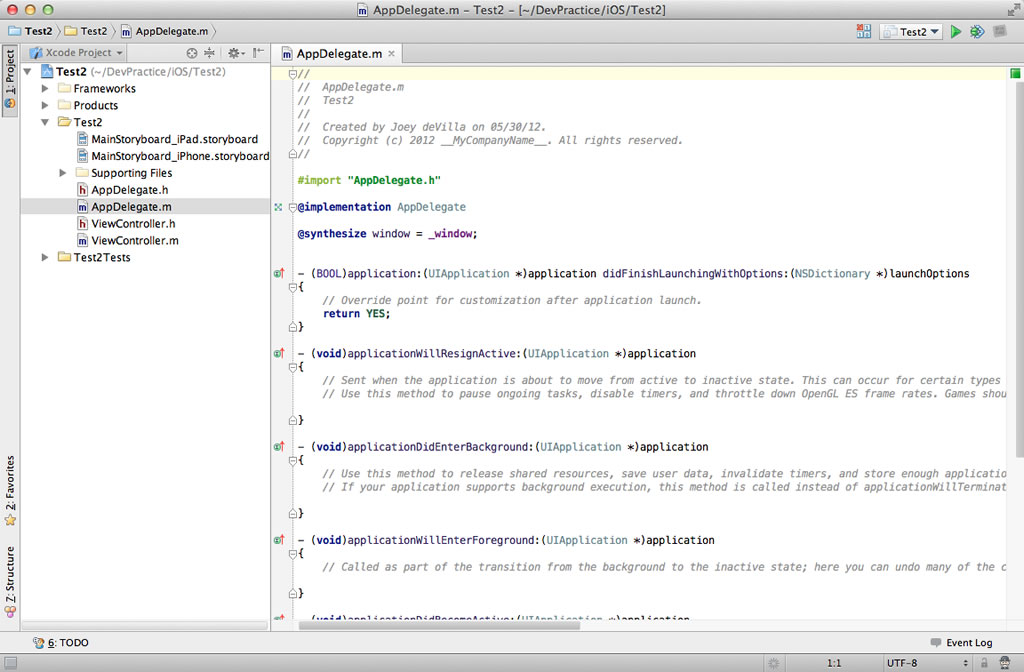This screenshot has height=672, width=1024.
Task: Toggle the Z: Structure tool window
Action: (10, 582)
